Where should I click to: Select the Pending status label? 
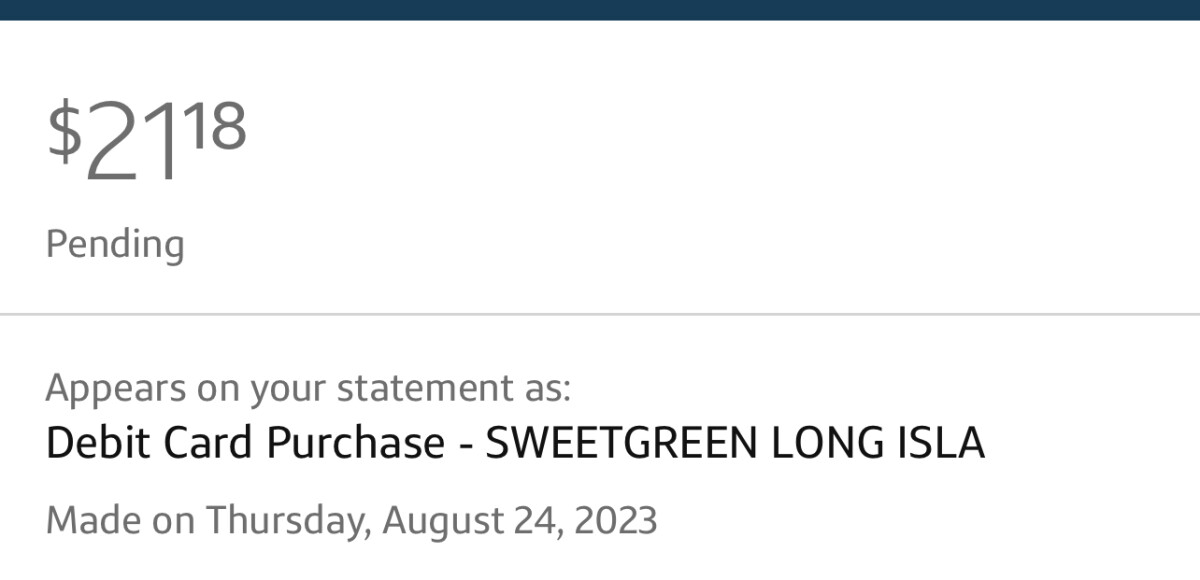[x=115, y=244]
